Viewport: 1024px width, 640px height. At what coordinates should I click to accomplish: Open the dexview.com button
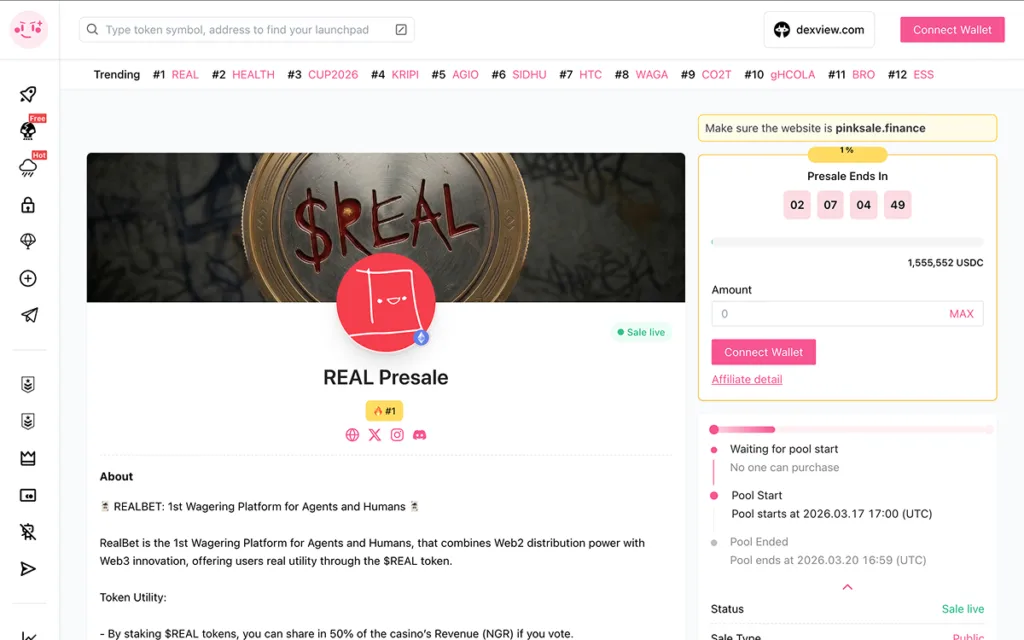[819, 29]
